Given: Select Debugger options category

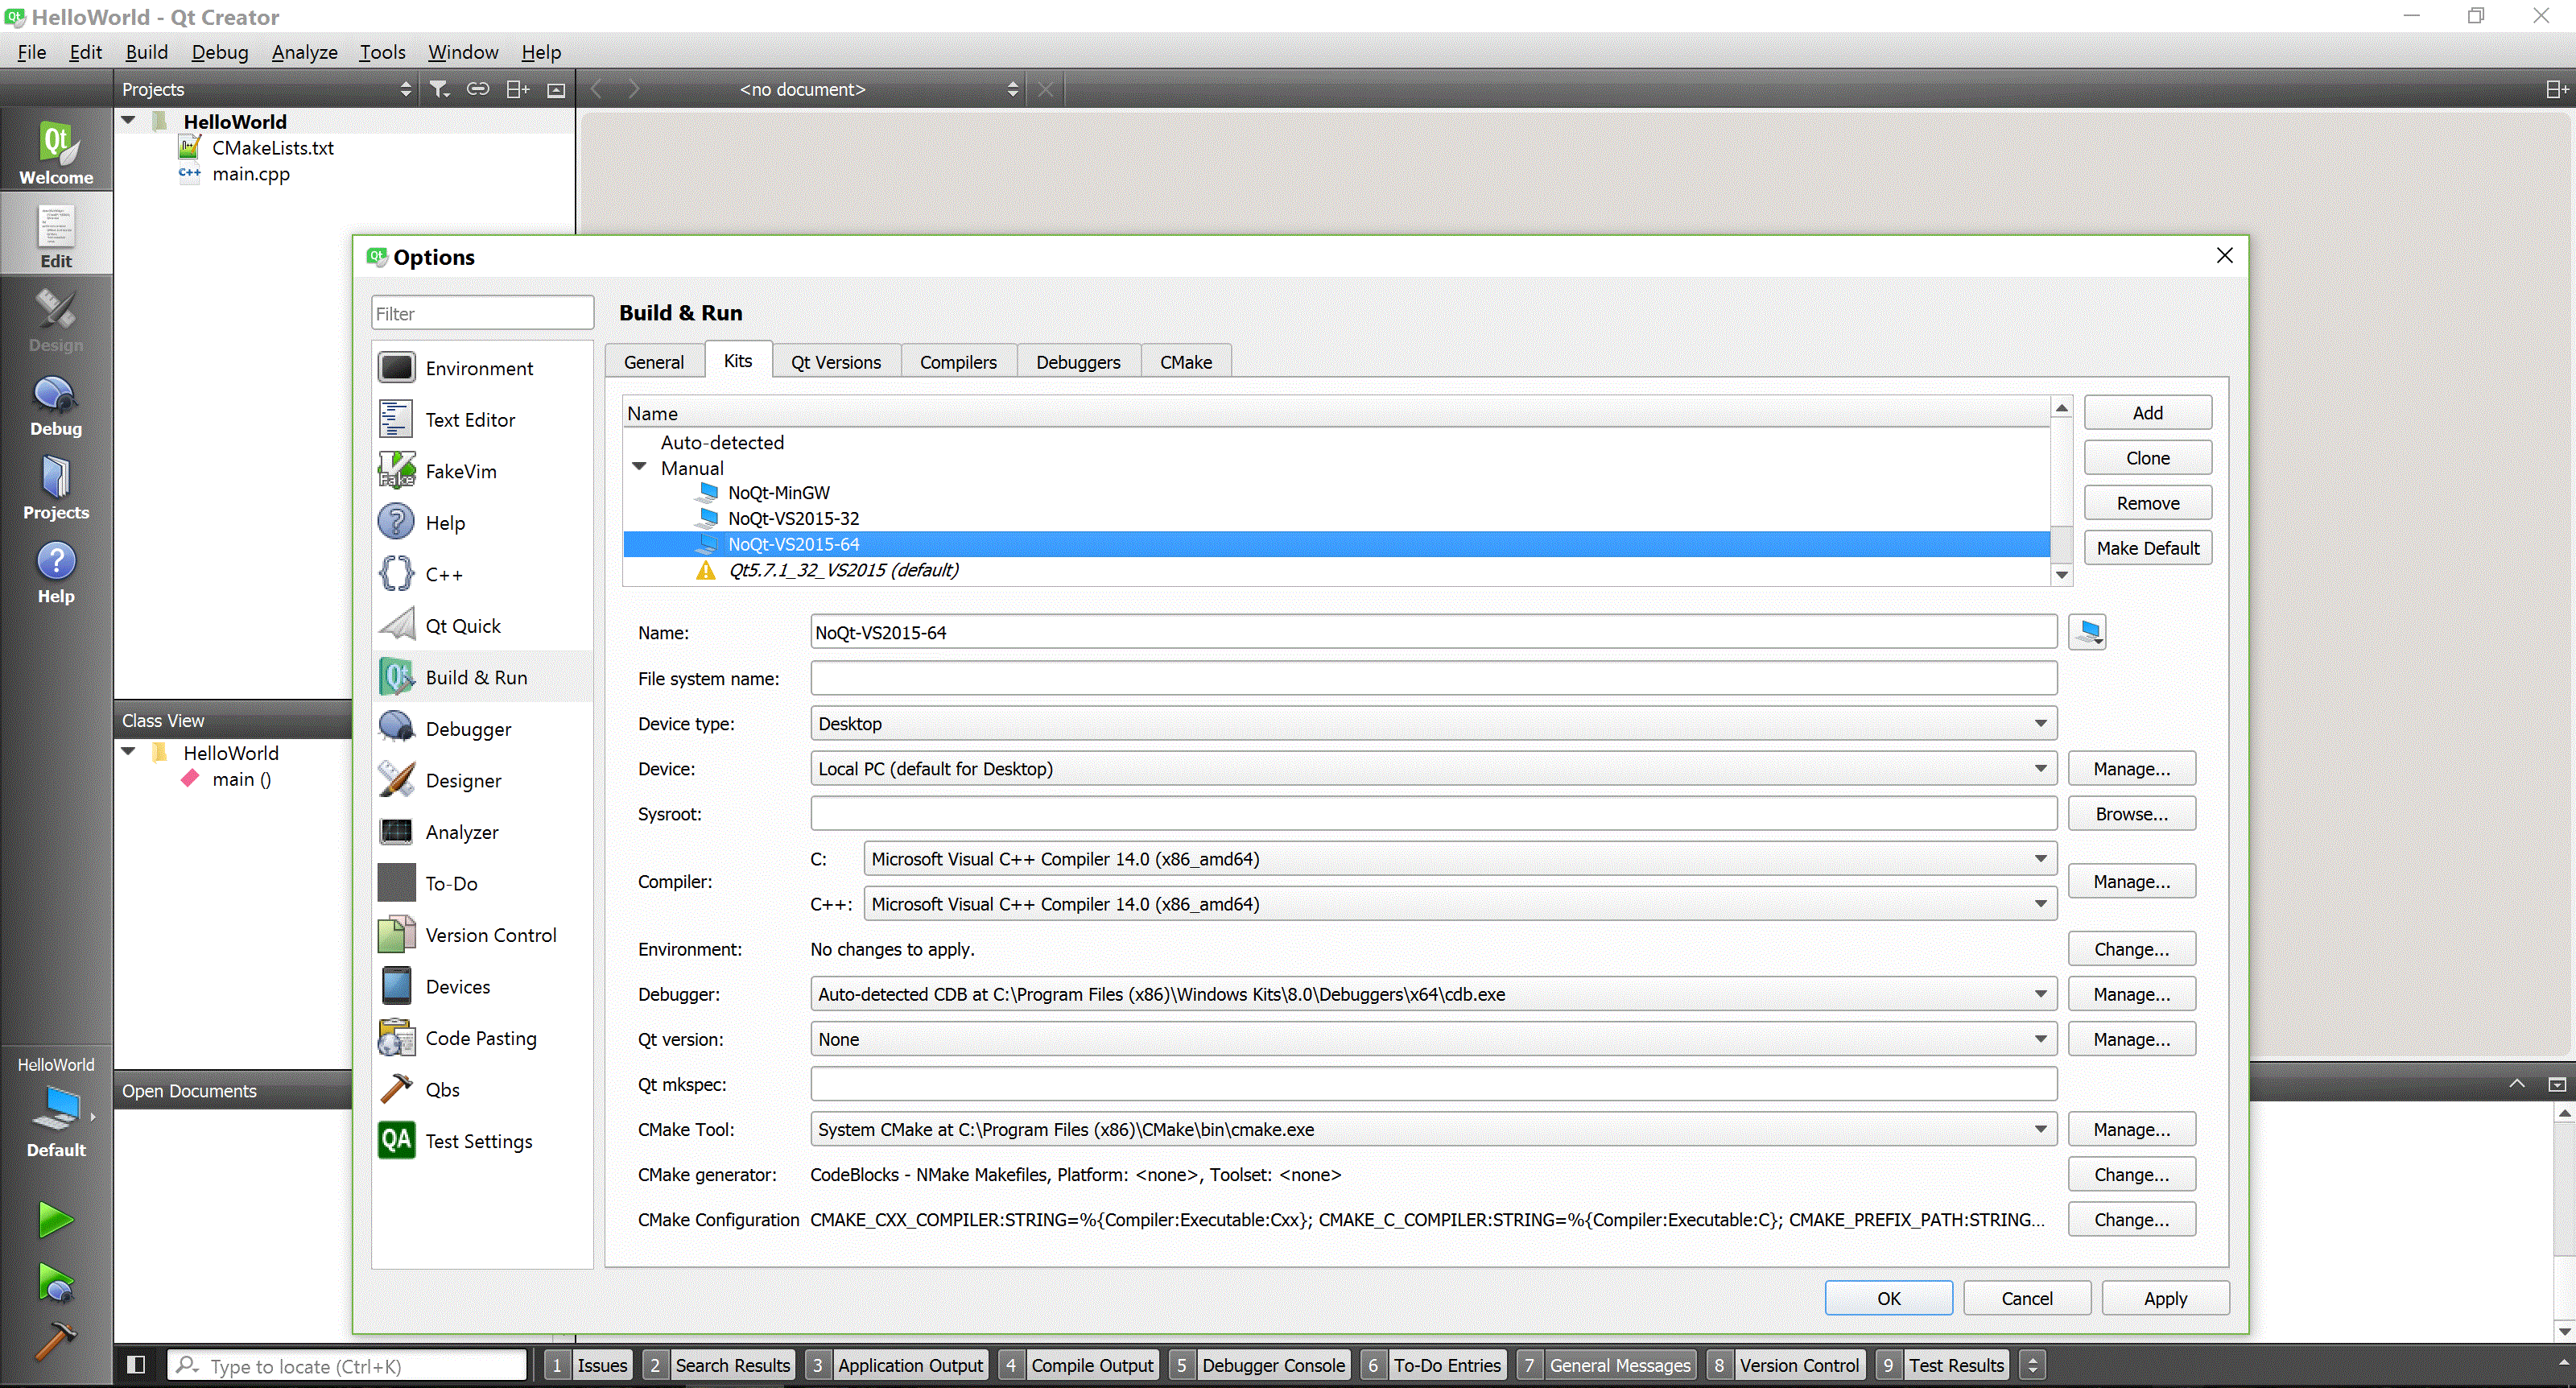Looking at the screenshot, I should tap(482, 729).
